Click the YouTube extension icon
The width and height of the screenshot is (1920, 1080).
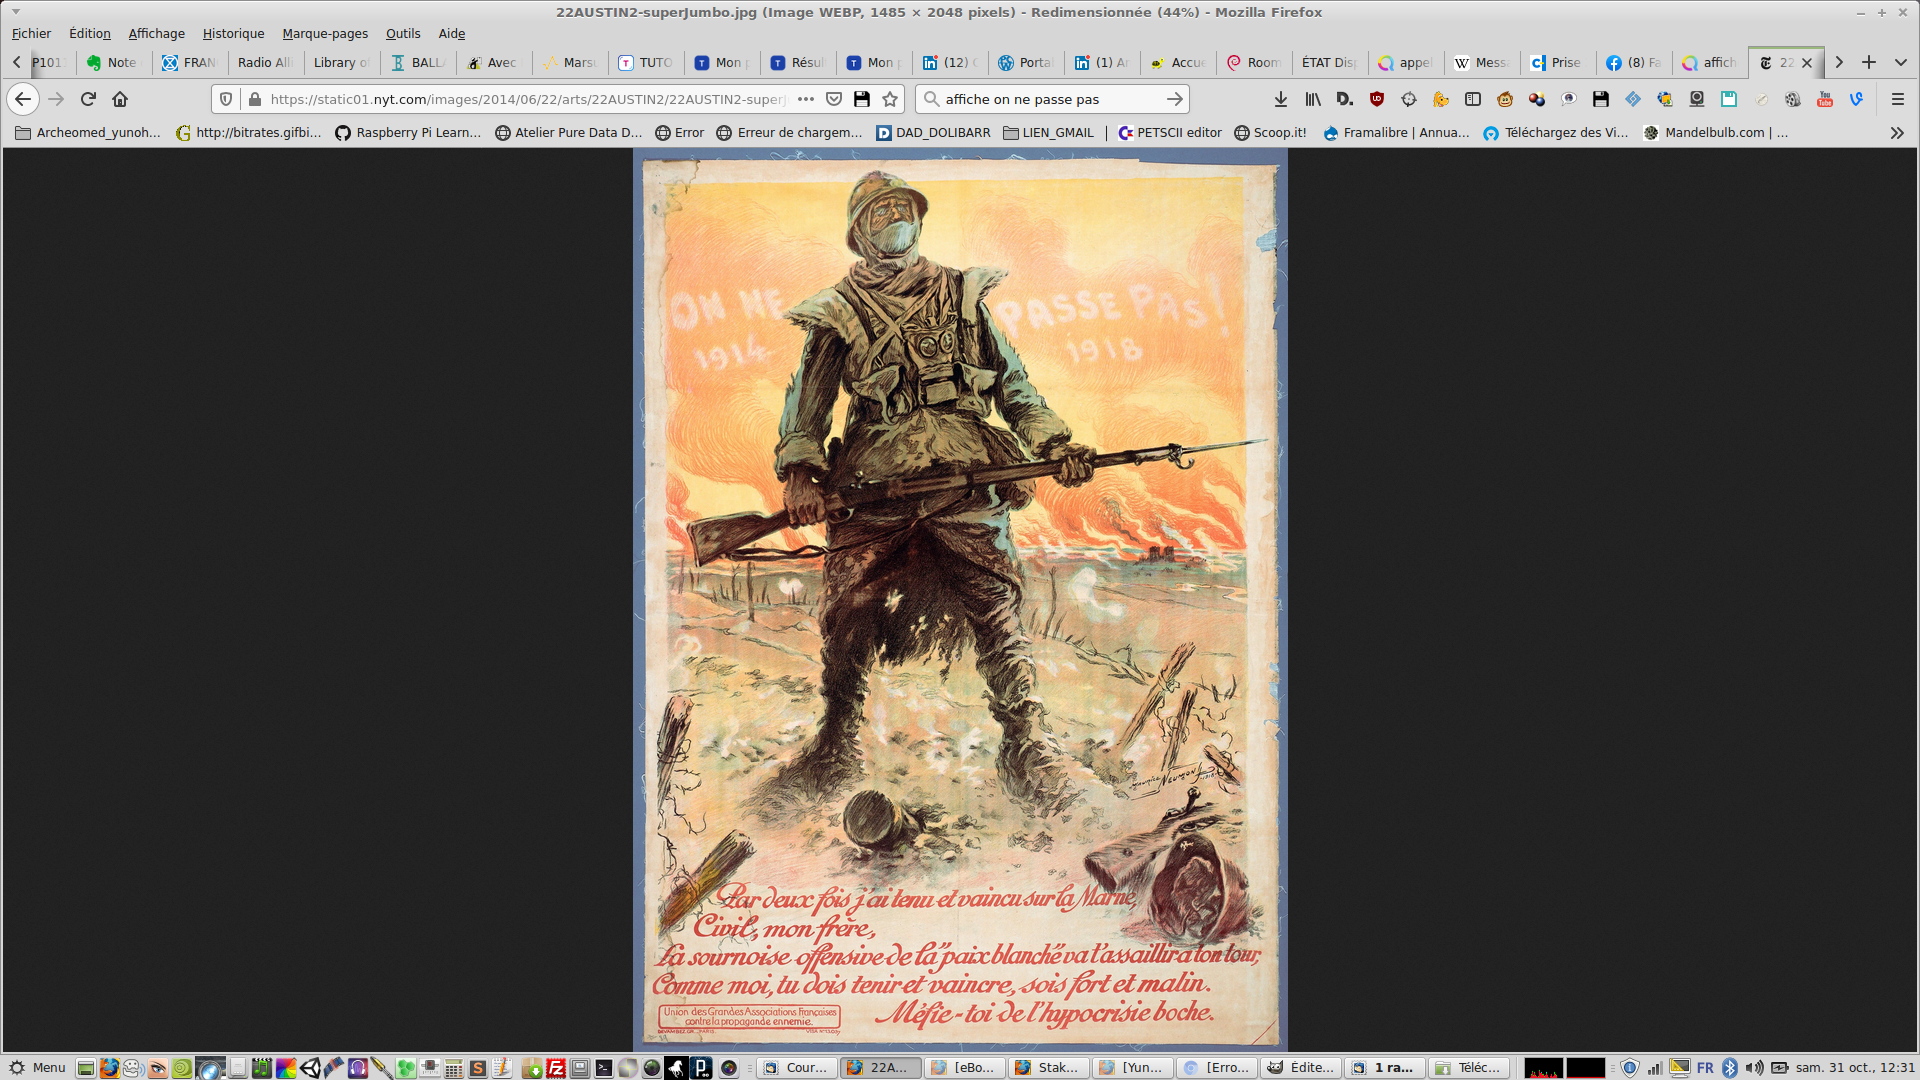1825,99
